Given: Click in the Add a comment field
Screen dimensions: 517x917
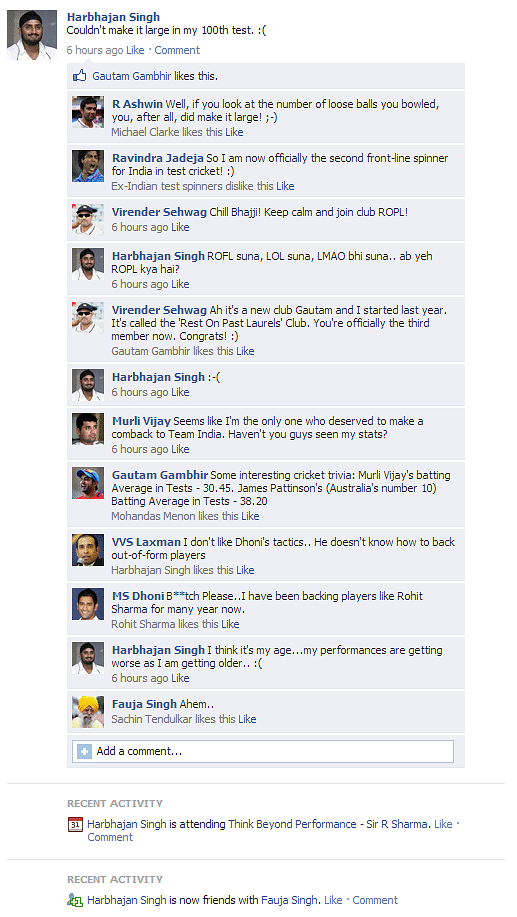Looking at the screenshot, I should pyautogui.click(x=263, y=751).
